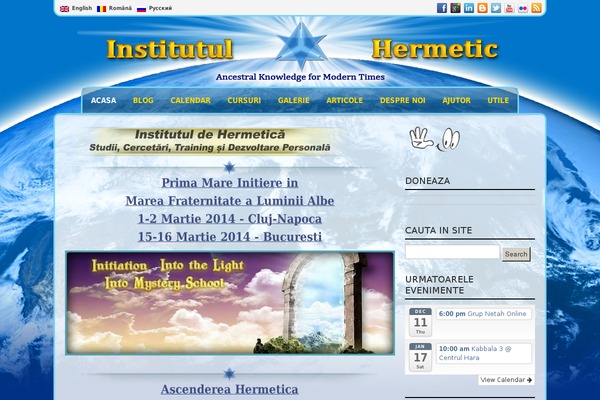Click the URMATOARELE EVENIMENTE heading

coord(439,285)
